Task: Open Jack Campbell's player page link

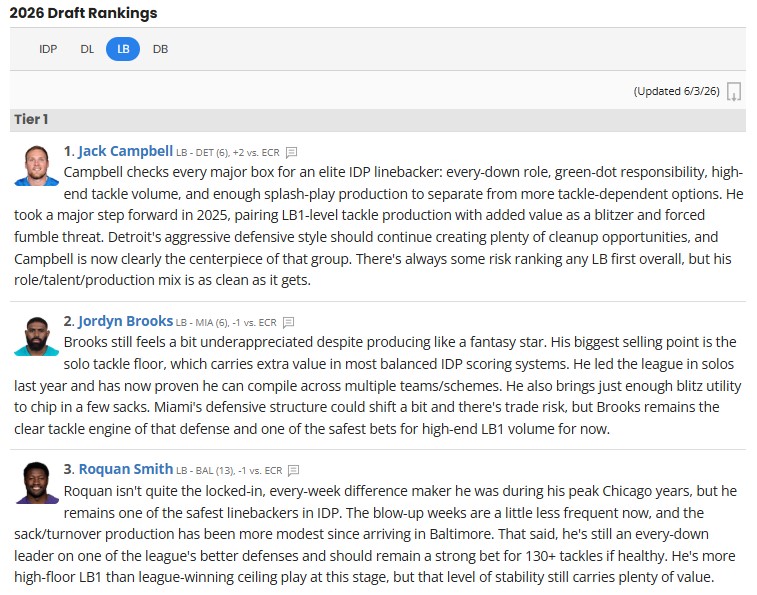Action: [x=126, y=151]
